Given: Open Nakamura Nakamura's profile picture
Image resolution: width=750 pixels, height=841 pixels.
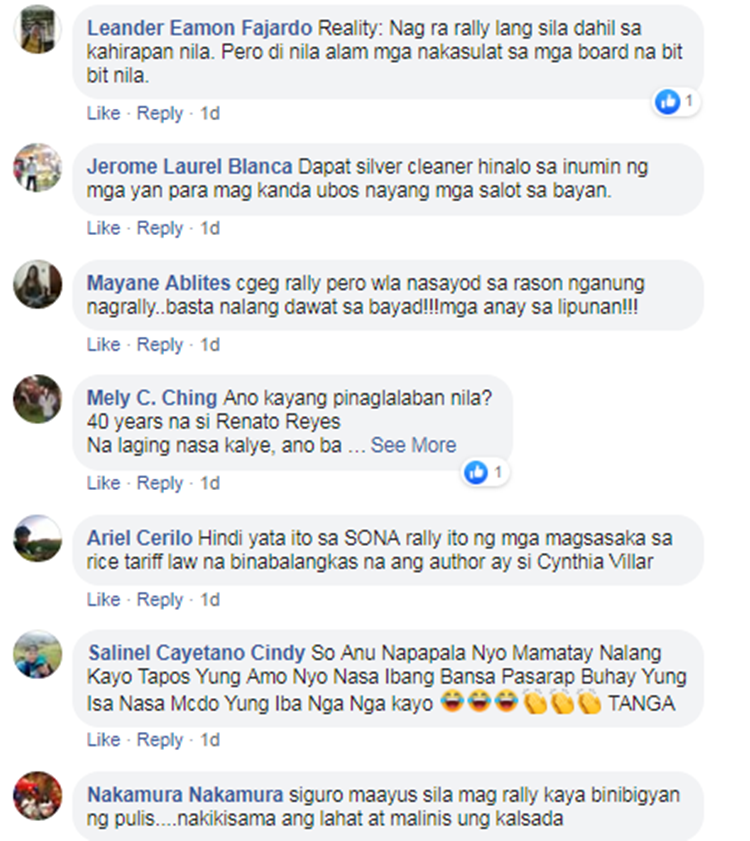Looking at the screenshot, I should tap(38, 795).
